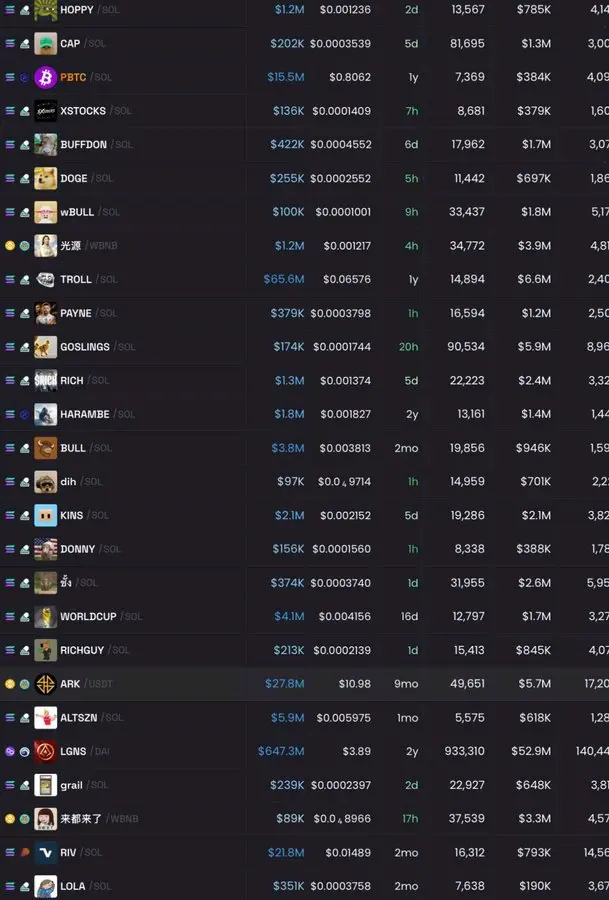The height and width of the screenshot is (900, 609).
Task: Click the 20h age in GOSLINGS row
Action: point(409,347)
